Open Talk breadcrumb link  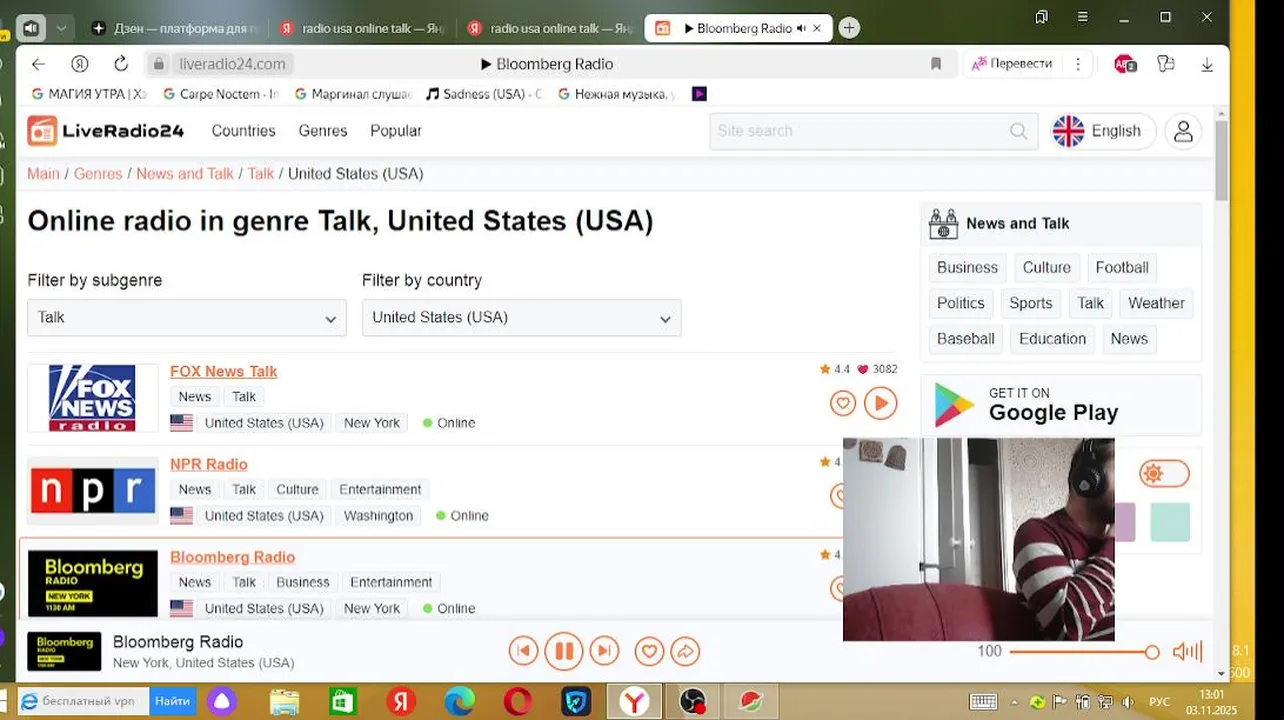(x=261, y=174)
